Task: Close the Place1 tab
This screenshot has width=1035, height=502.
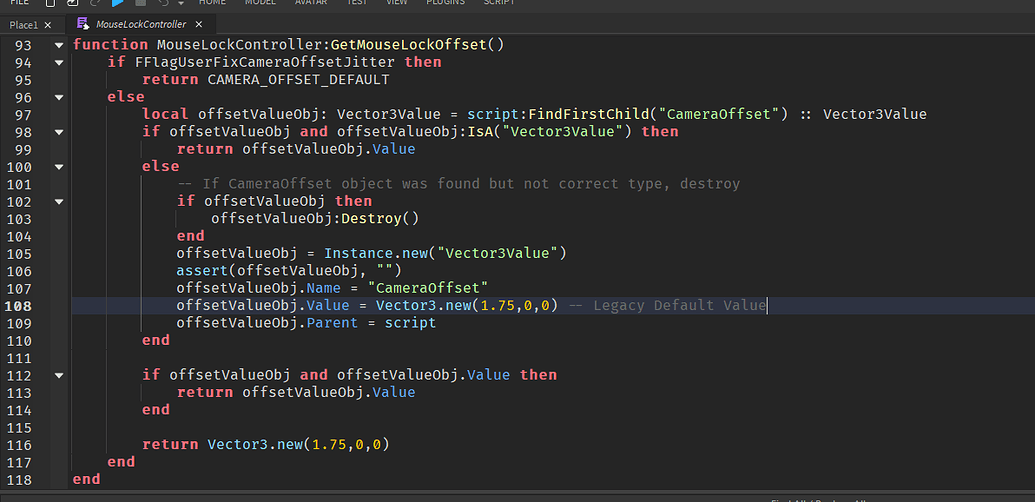Action: click(48, 25)
